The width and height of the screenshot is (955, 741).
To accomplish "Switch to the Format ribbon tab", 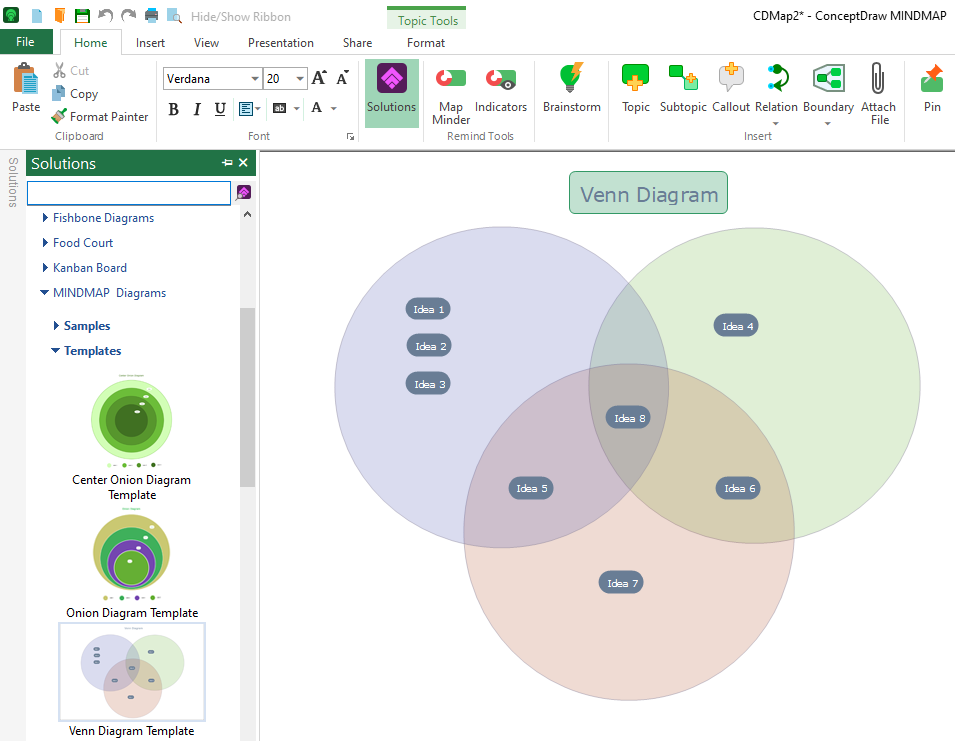I will tap(426, 43).
